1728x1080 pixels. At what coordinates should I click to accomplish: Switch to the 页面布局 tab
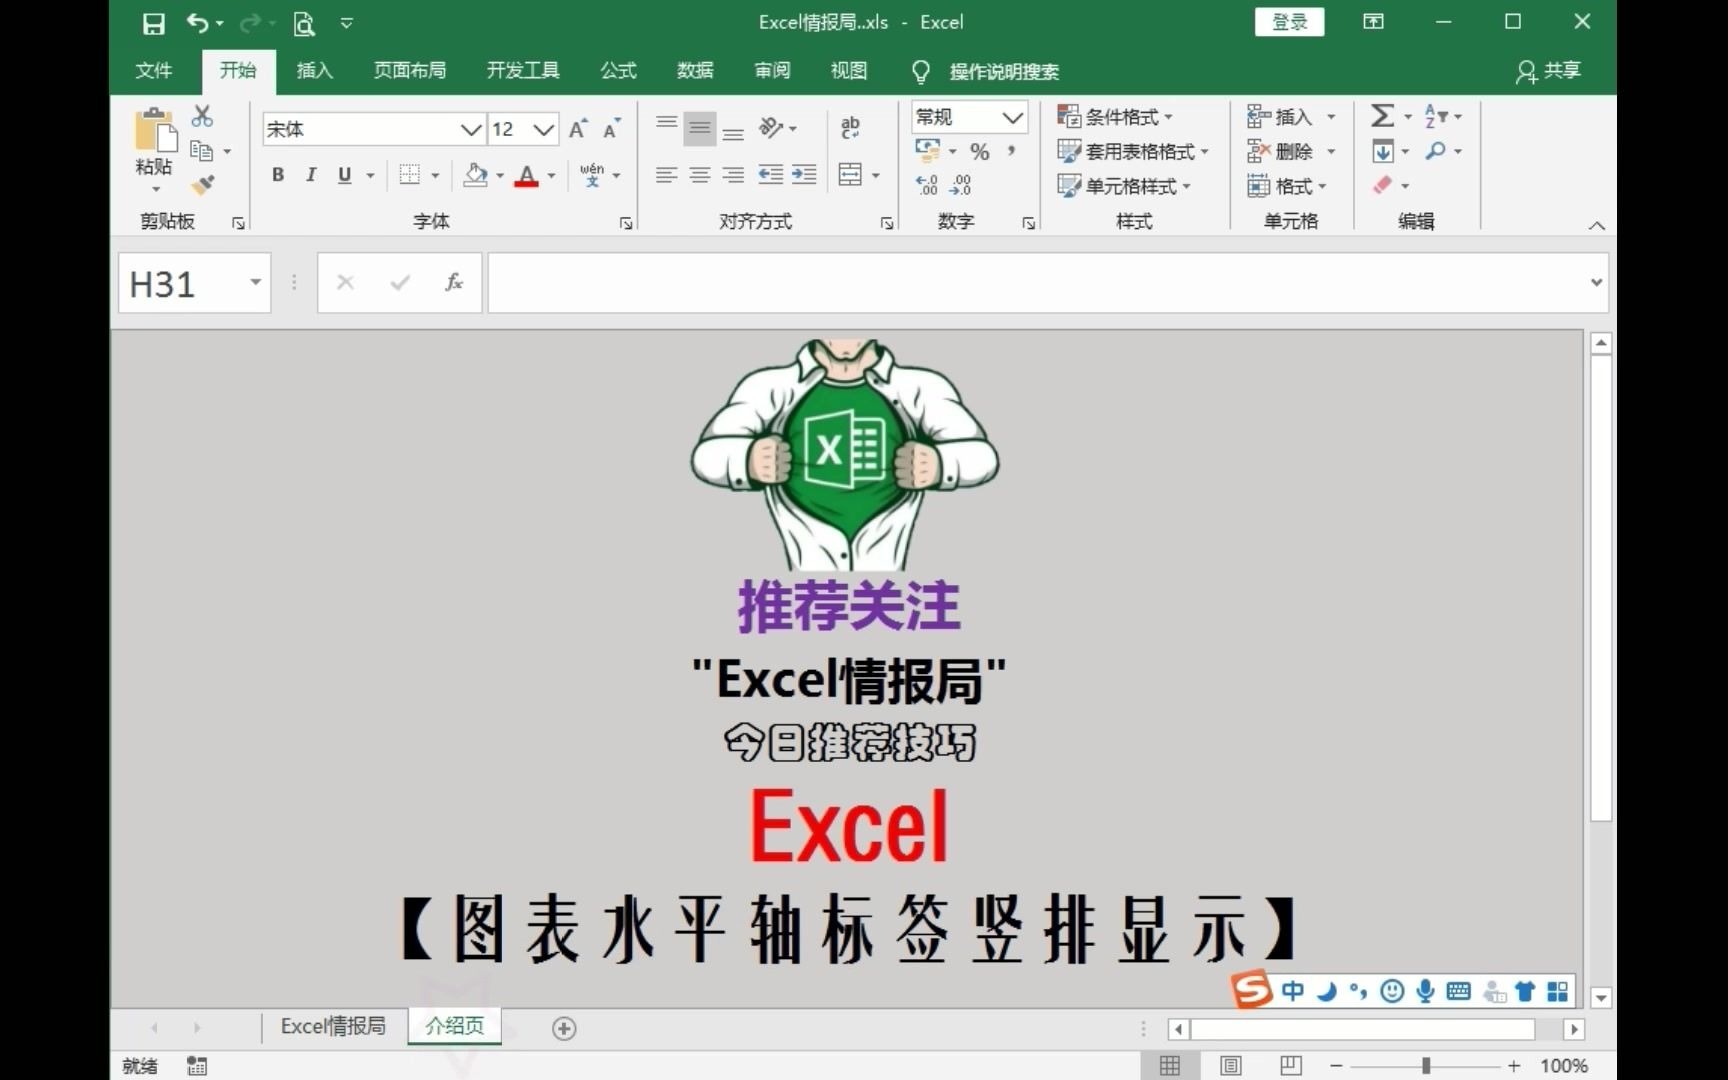click(410, 70)
